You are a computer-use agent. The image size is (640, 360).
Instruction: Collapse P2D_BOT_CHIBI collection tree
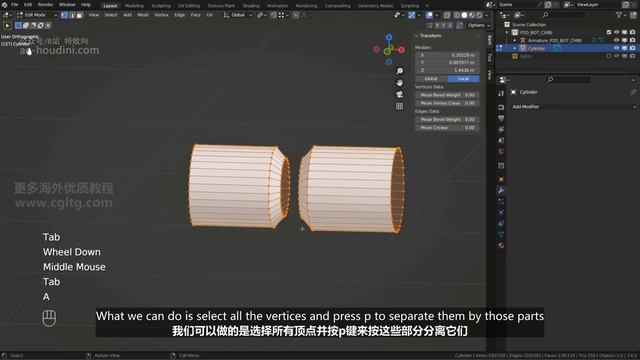click(x=507, y=32)
